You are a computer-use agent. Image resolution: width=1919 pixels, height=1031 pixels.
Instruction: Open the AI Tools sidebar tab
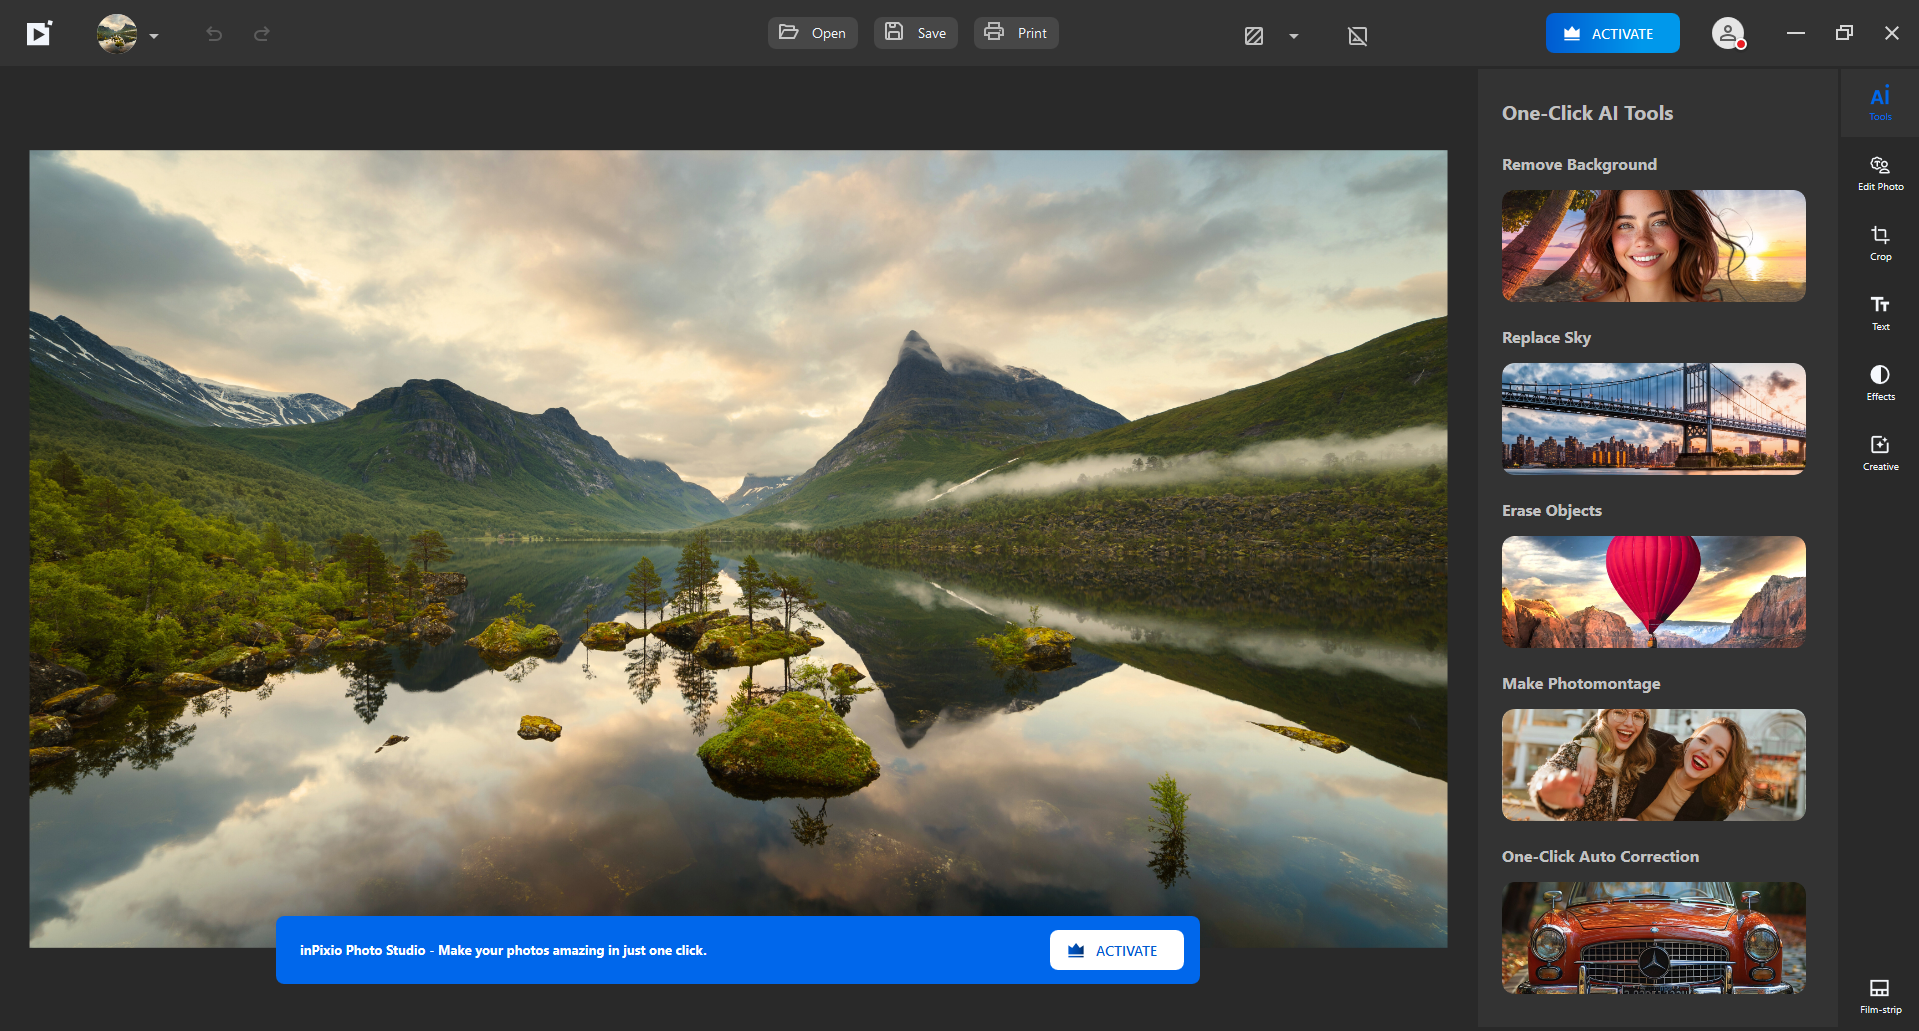coord(1880,102)
